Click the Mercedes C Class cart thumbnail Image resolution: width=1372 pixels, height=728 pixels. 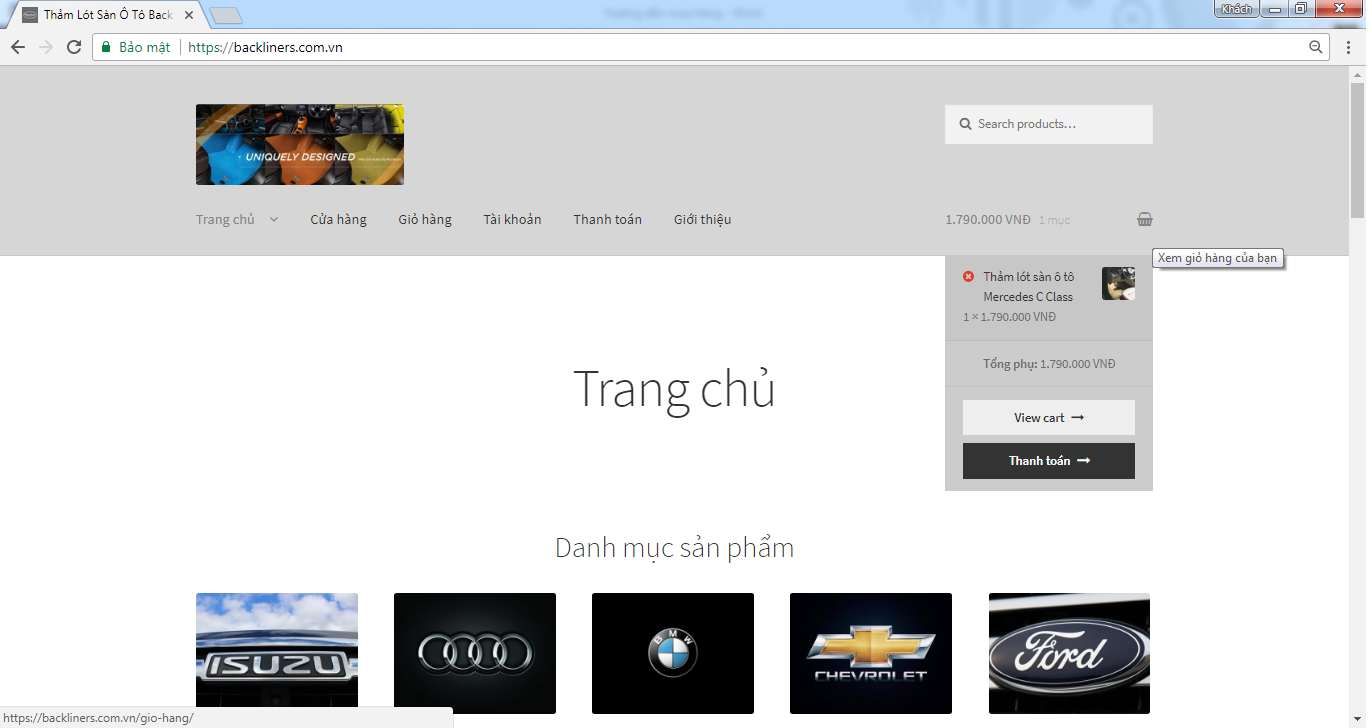tap(1118, 283)
